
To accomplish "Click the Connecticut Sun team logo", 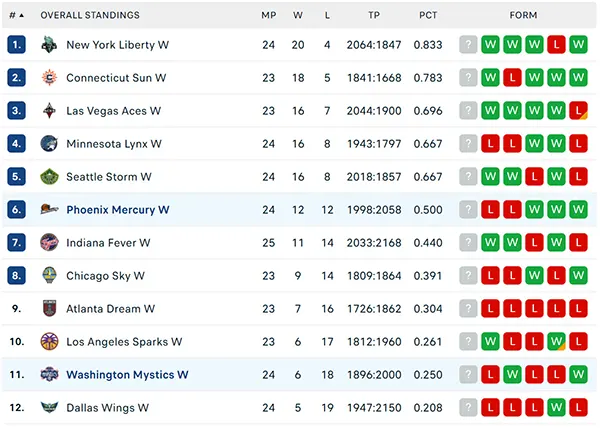I will pyautogui.click(x=49, y=78).
